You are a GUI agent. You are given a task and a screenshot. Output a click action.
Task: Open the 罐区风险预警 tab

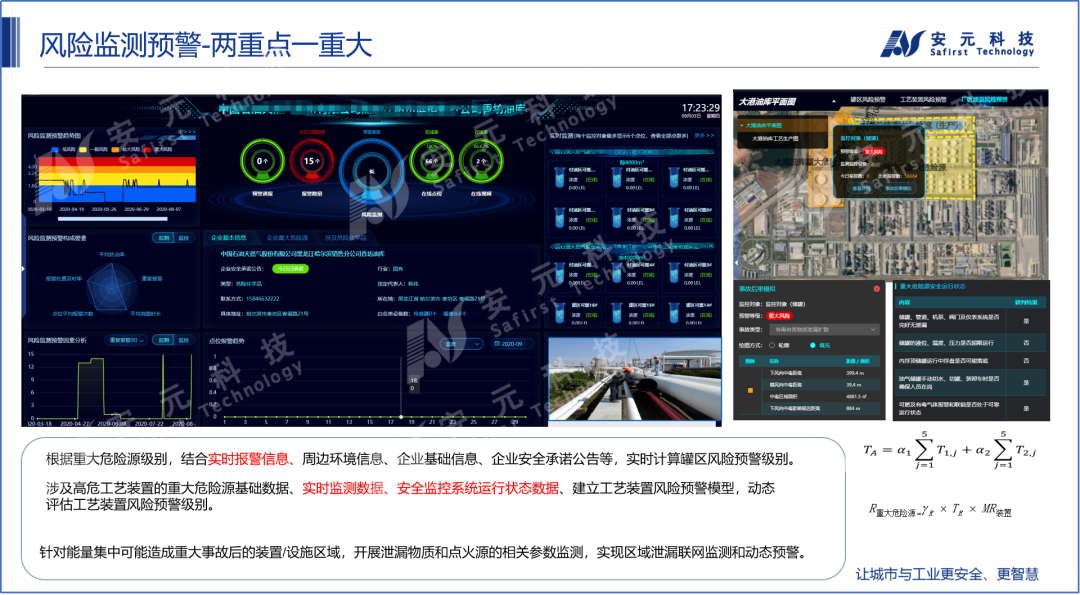point(869,100)
